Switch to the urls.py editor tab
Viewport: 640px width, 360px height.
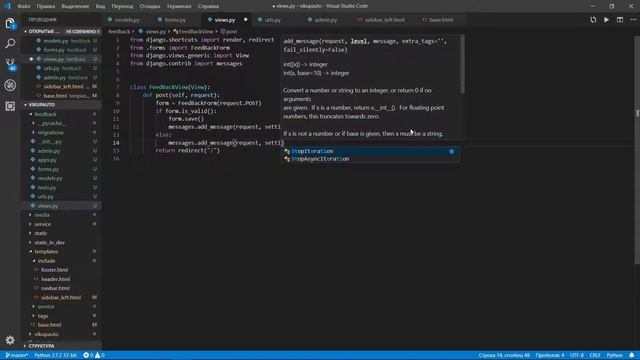click(x=272, y=20)
